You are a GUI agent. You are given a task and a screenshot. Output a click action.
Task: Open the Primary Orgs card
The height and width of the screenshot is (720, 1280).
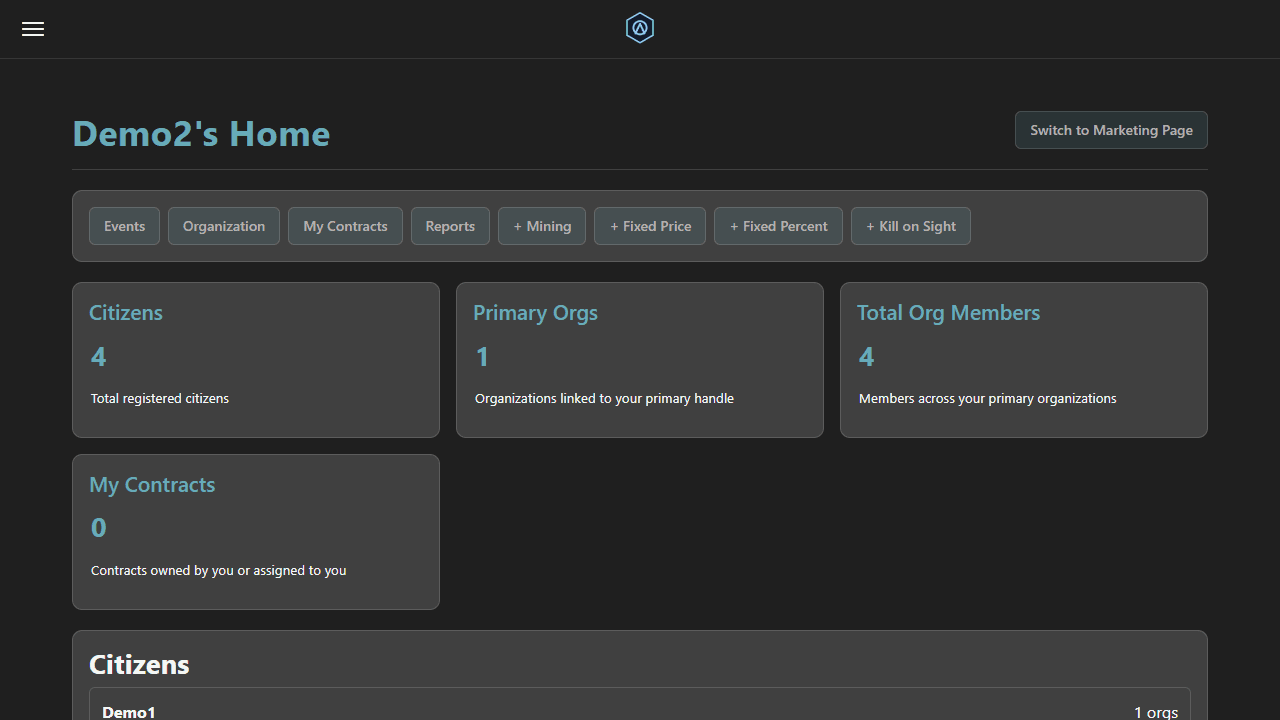(639, 359)
